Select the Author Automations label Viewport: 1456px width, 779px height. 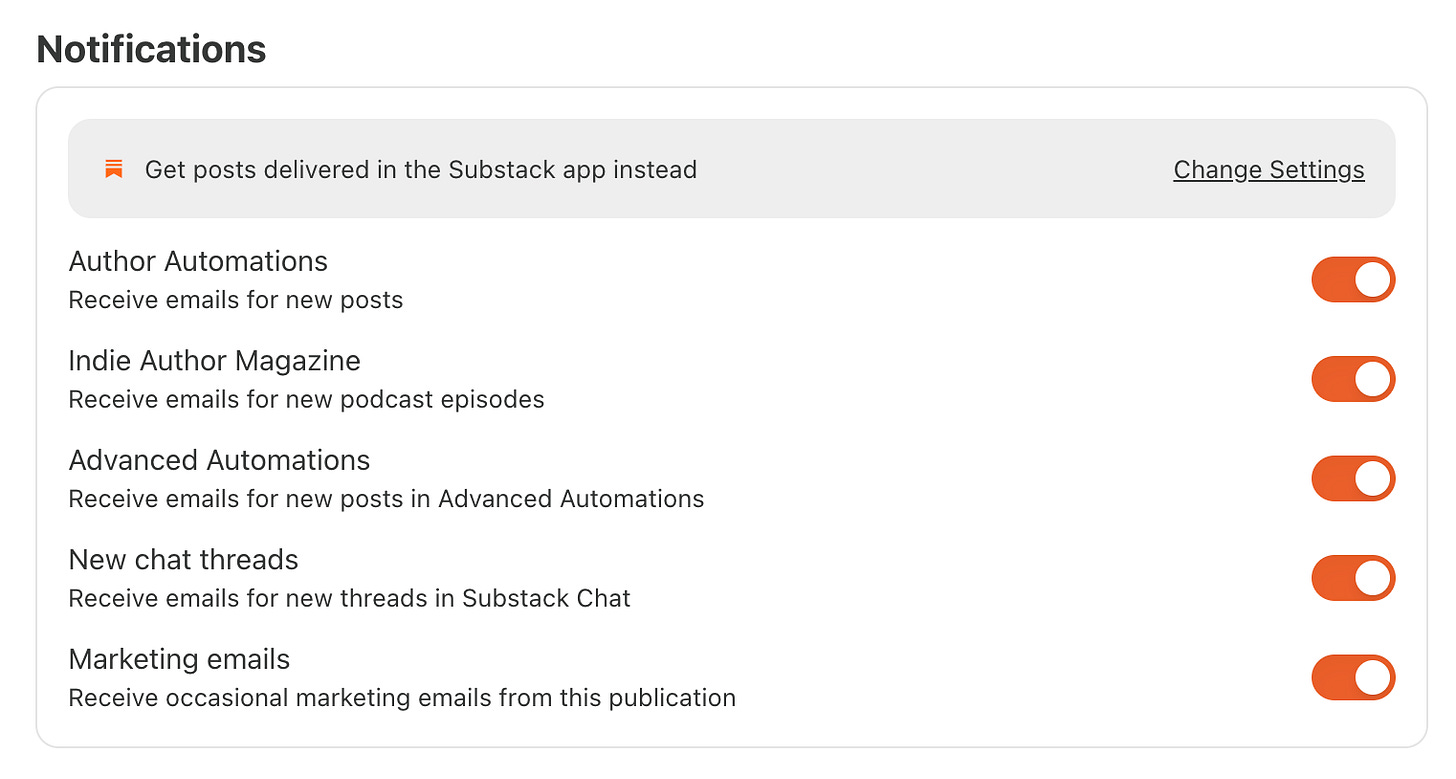198,261
